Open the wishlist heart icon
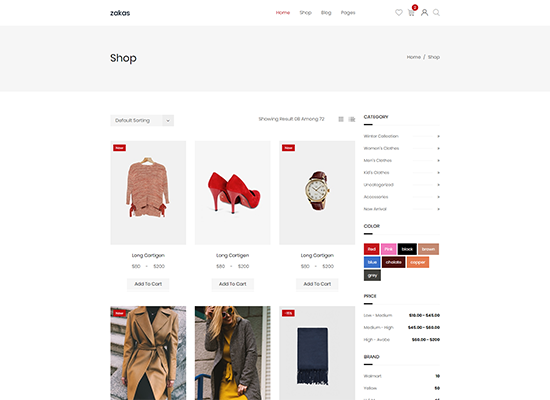Image resolution: width=550 pixels, height=400 pixels. pyautogui.click(x=398, y=13)
